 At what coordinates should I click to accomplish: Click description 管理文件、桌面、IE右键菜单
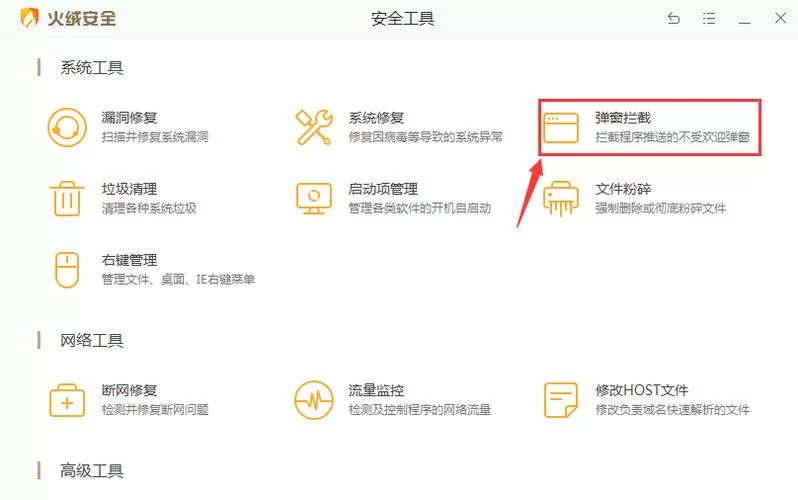click(x=178, y=280)
